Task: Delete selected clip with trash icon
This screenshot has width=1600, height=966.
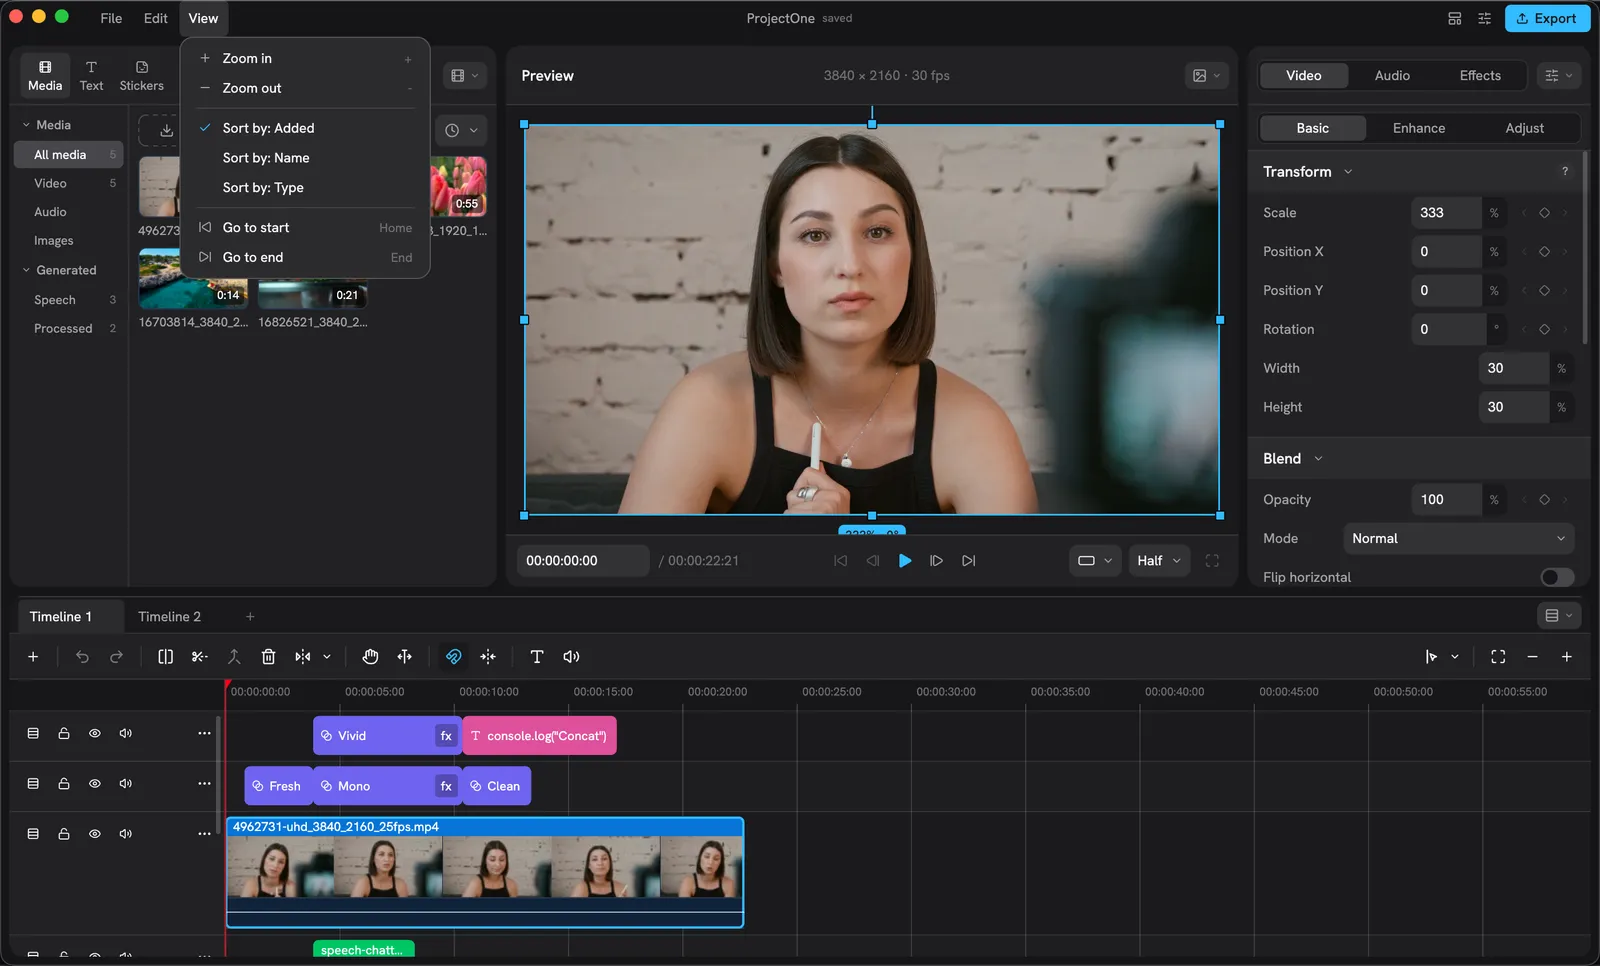Action: (268, 657)
